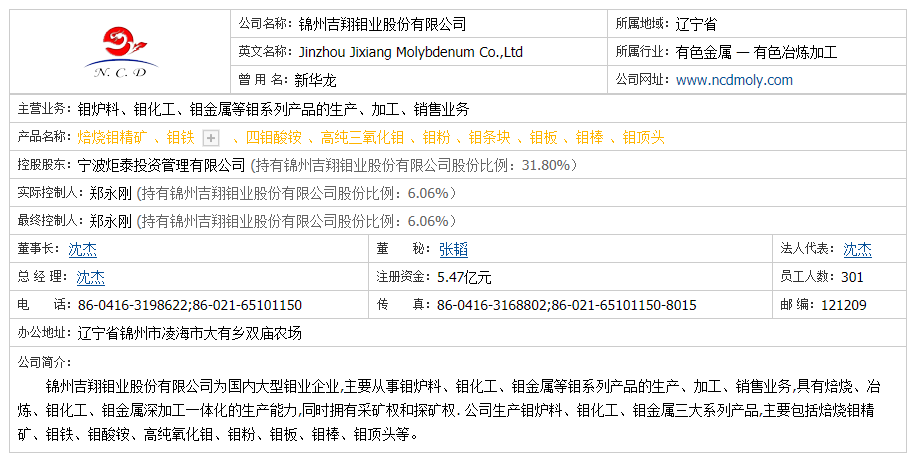Click region value 辽宁省
Screen dimensions: 919x467
pyautogui.click(x=696, y=24)
